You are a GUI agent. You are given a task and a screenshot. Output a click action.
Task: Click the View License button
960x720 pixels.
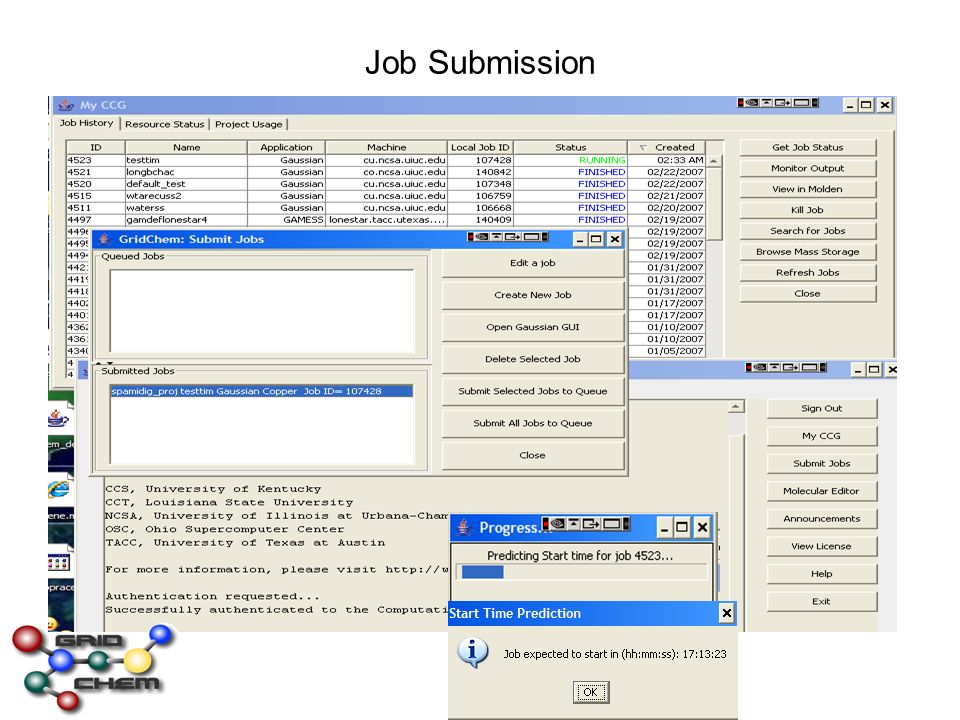pyautogui.click(x=822, y=546)
